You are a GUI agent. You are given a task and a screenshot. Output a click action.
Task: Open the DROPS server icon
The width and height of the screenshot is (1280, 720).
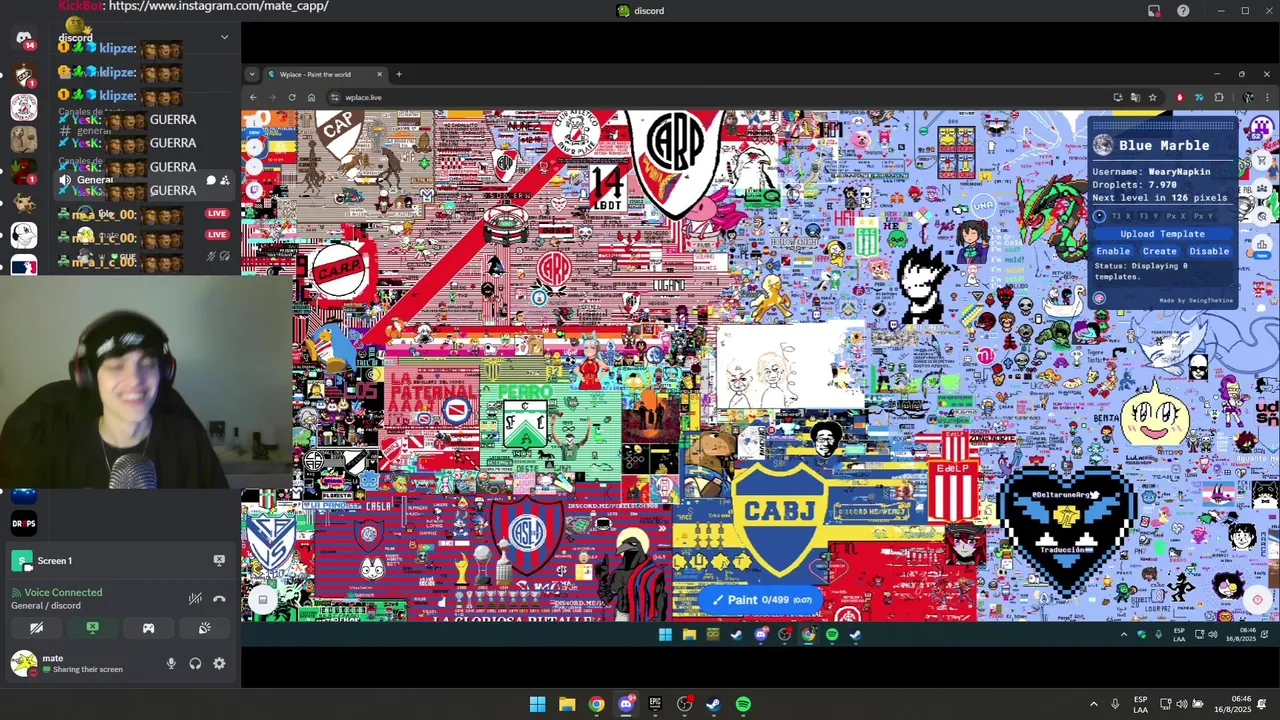click(24, 523)
